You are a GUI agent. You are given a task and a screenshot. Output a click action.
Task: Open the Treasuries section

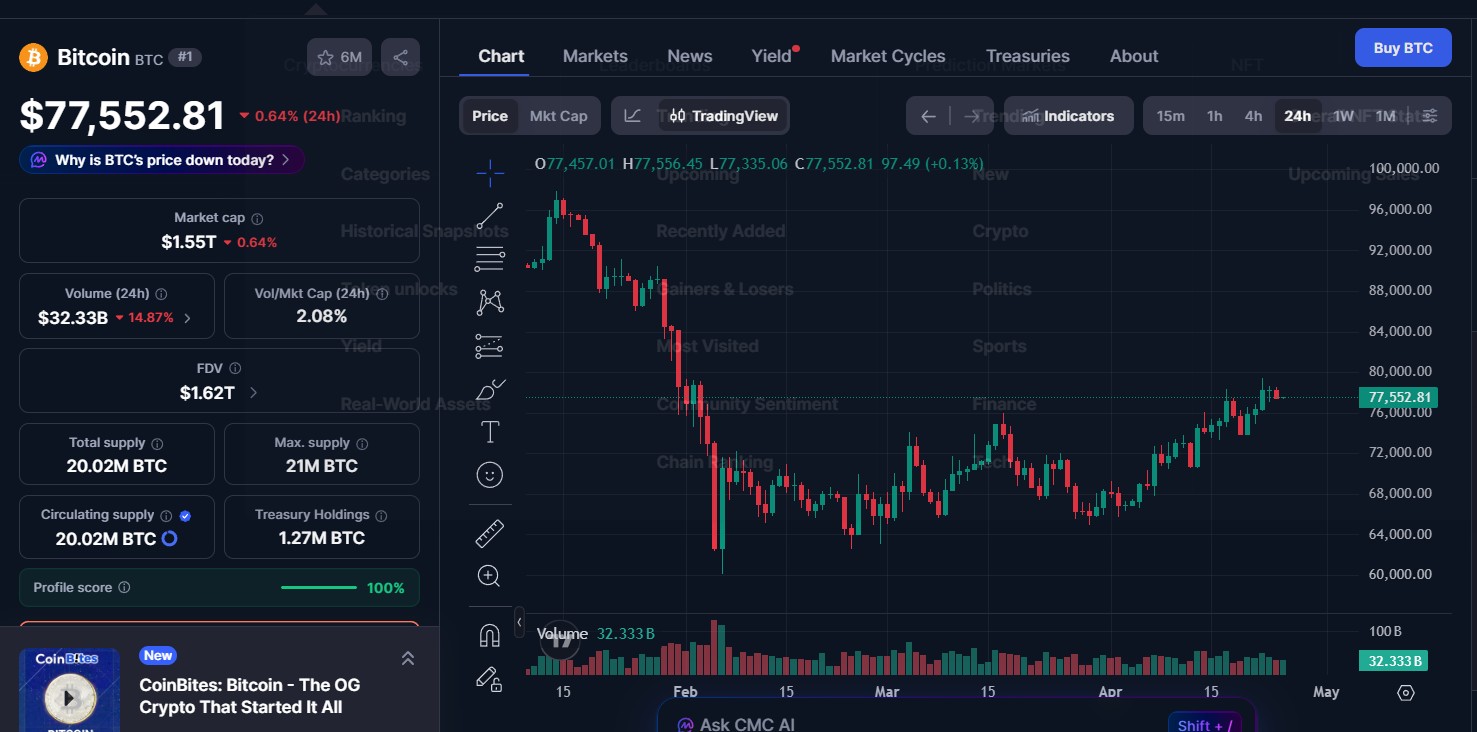click(x=1028, y=56)
